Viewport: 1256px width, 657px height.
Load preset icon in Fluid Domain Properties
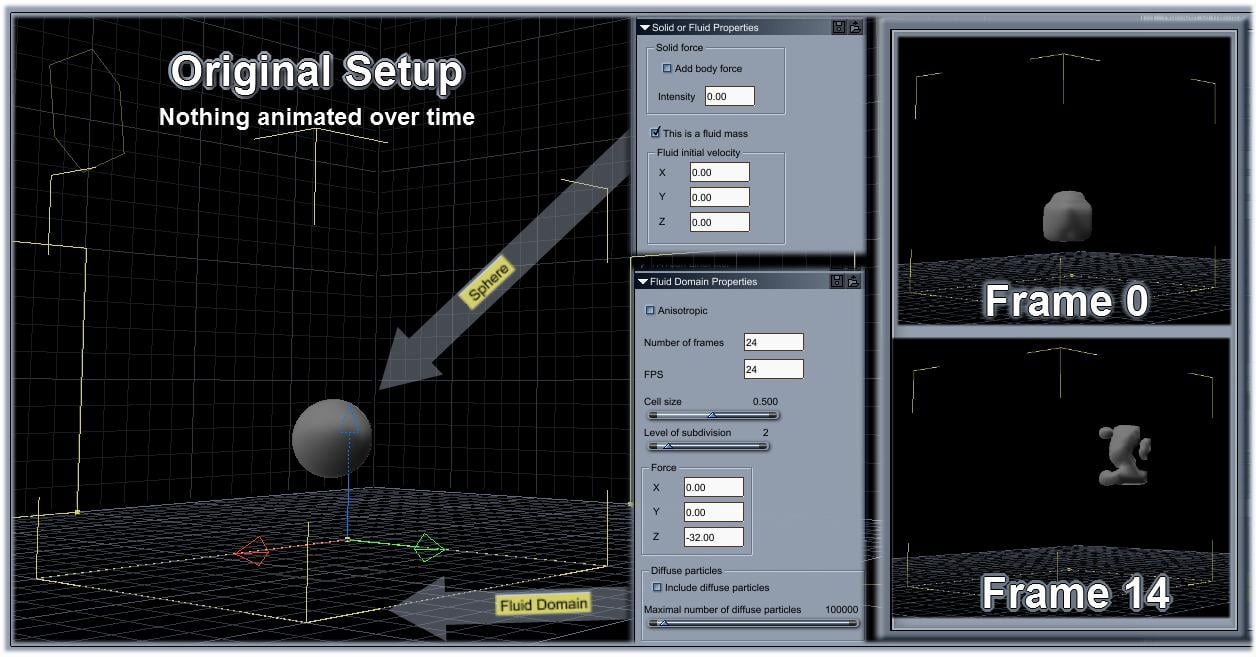coord(855,282)
